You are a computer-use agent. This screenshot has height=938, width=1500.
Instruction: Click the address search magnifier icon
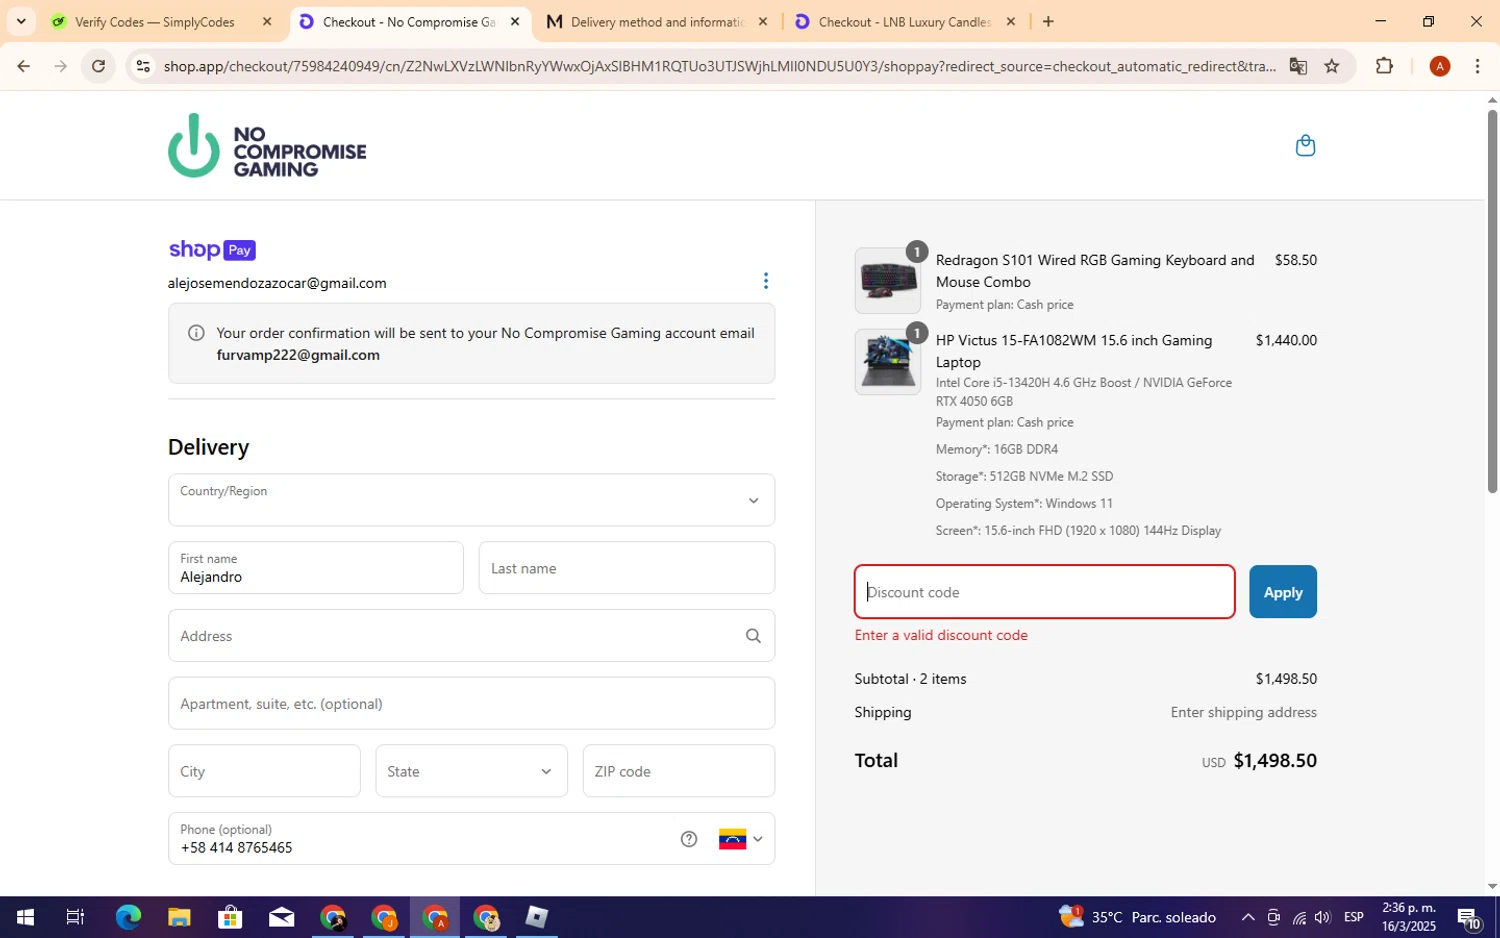click(753, 636)
